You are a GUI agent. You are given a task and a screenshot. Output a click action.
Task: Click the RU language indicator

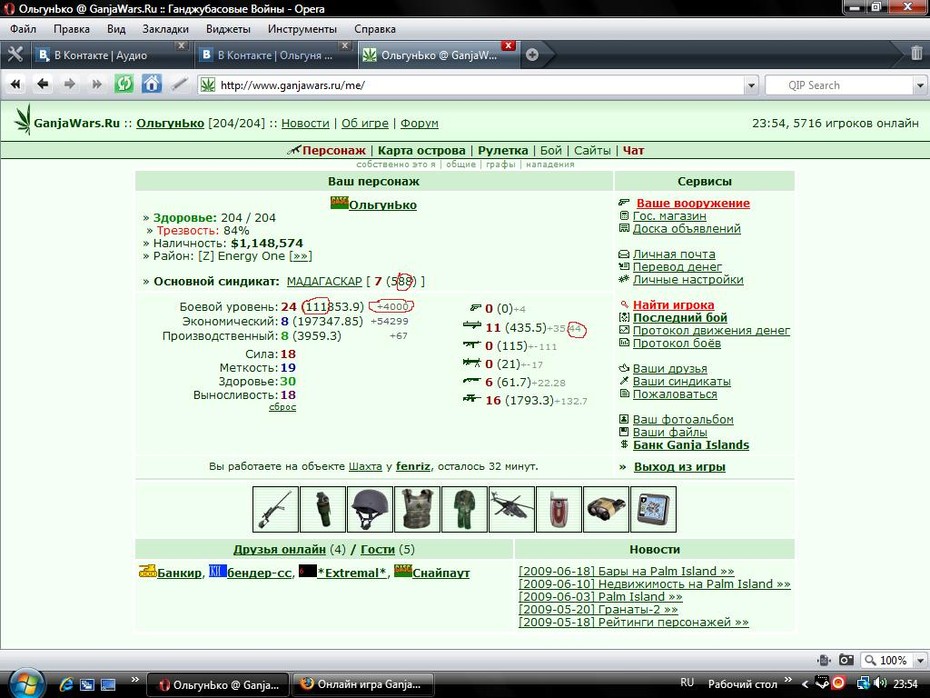(687, 683)
